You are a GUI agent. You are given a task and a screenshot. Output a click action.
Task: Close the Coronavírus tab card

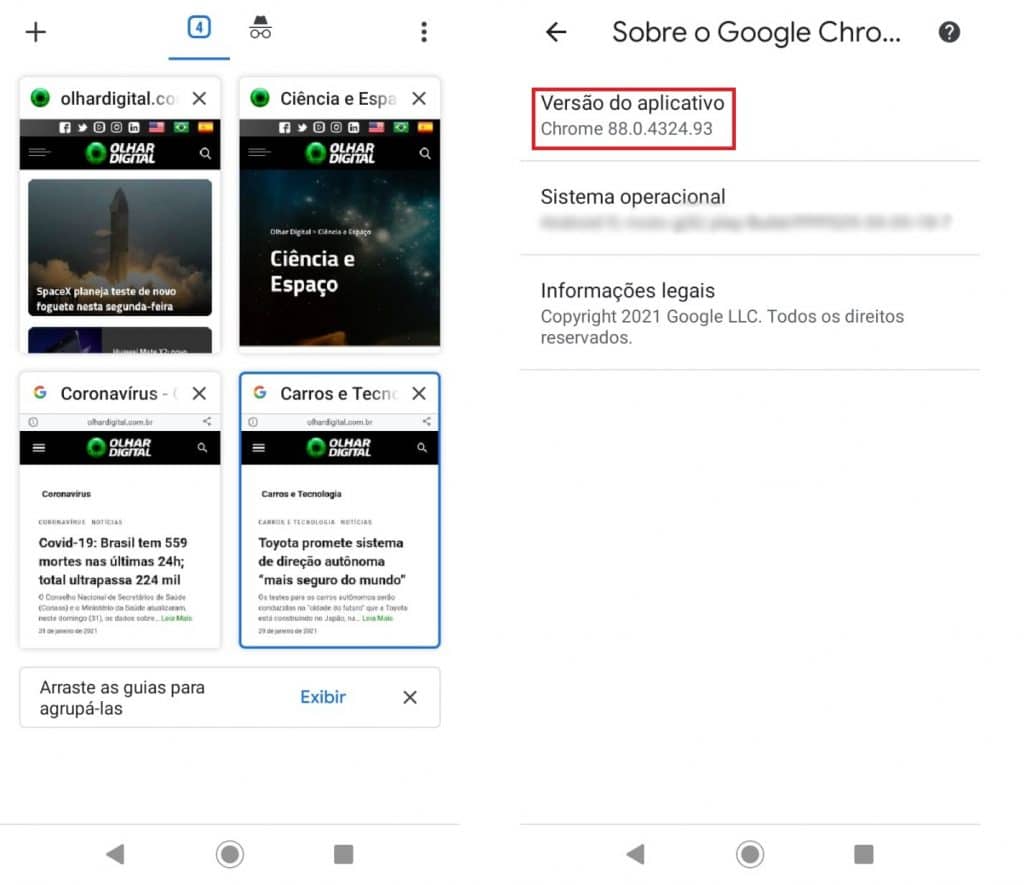tap(200, 393)
